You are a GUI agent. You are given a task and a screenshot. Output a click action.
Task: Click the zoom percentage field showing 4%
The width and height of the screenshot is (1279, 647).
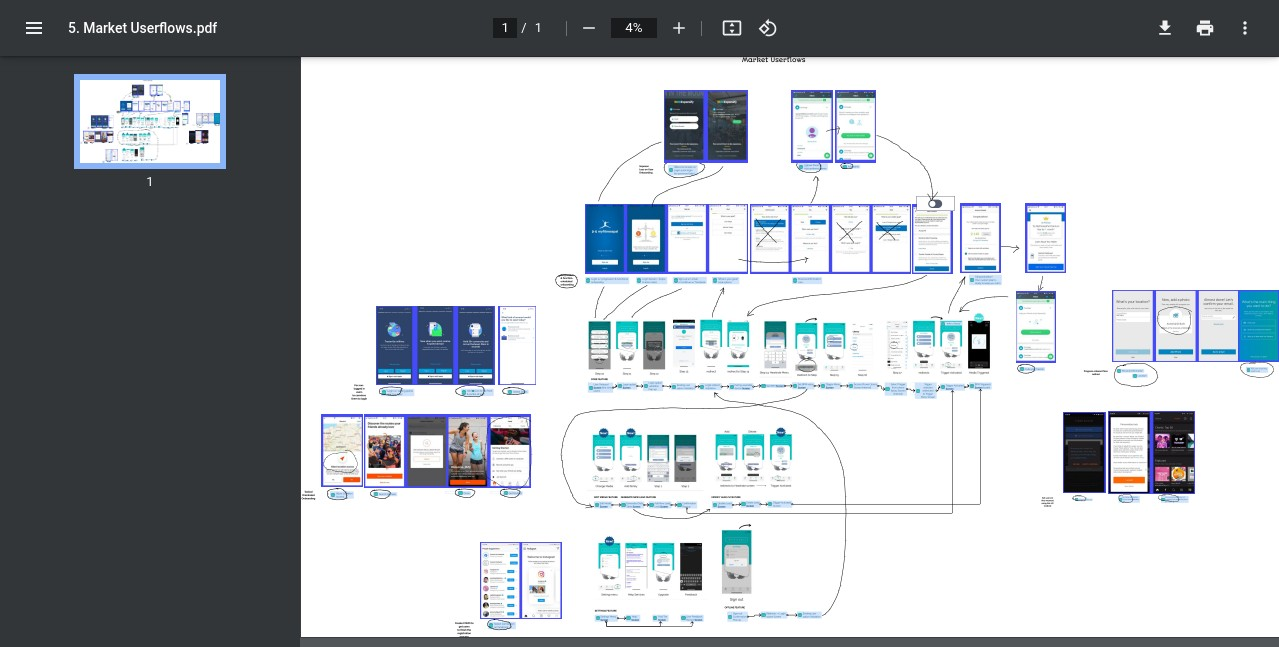click(633, 28)
